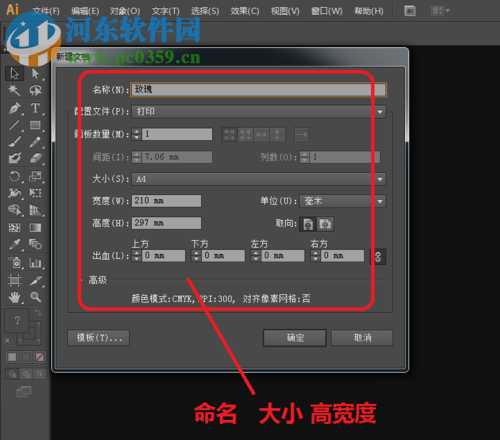Open the 帮助(H) menu
The height and width of the screenshot is (440, 500).
pyautogui.click(x=369, y=11)
